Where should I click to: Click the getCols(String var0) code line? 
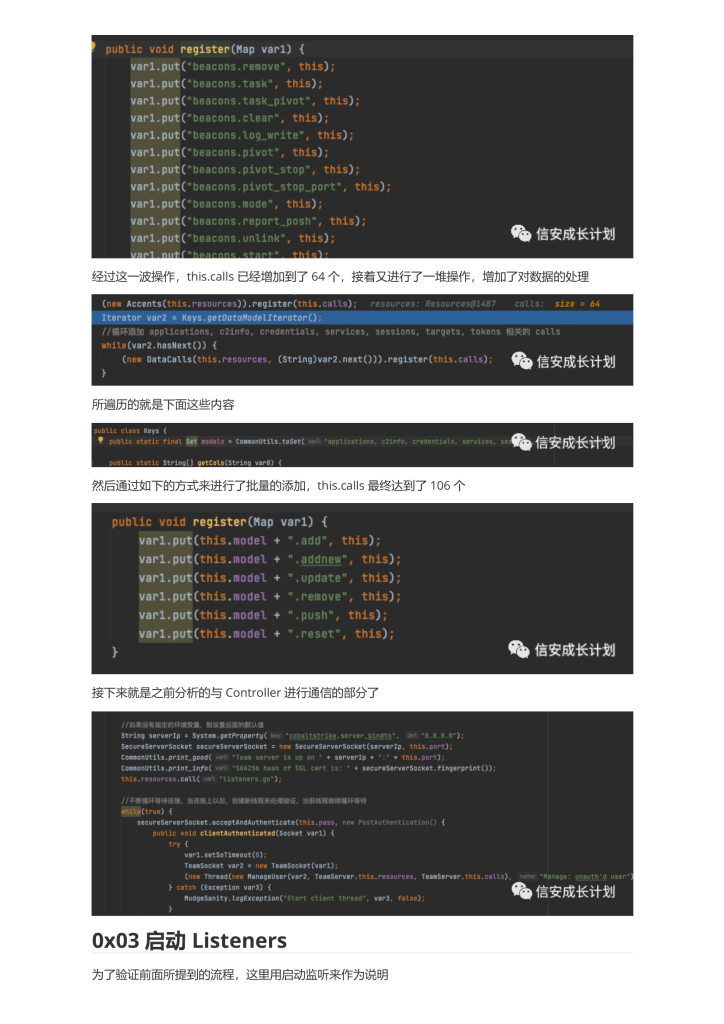click(195, 462)
